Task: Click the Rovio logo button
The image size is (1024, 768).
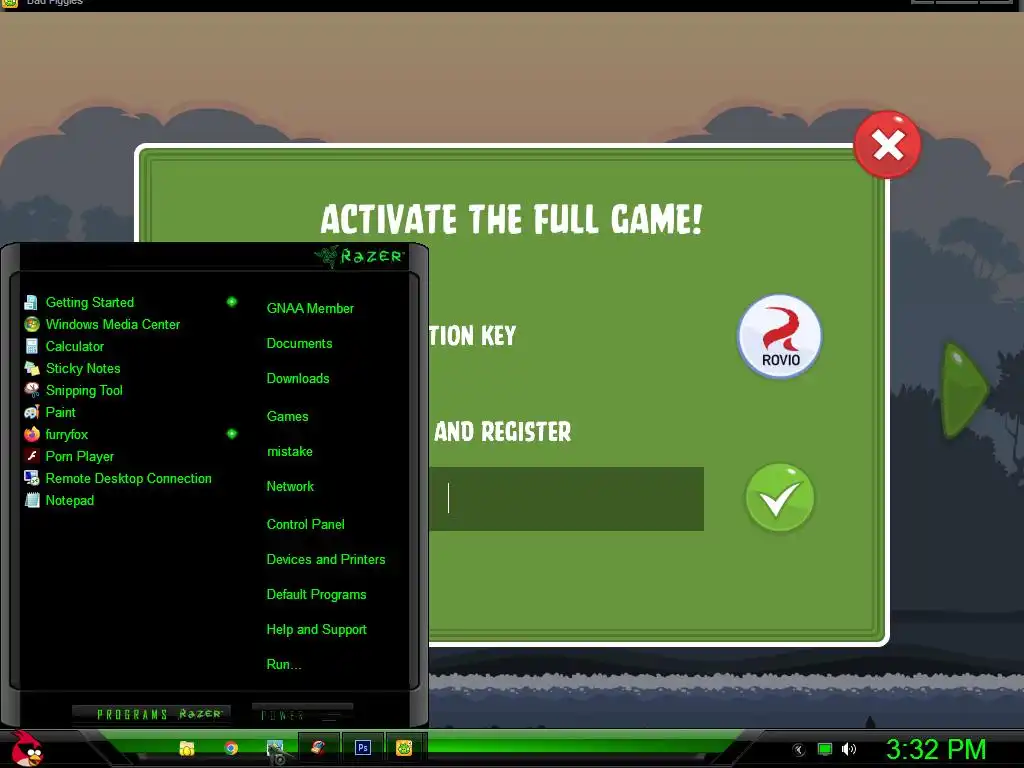Action: tap(780, 337)
